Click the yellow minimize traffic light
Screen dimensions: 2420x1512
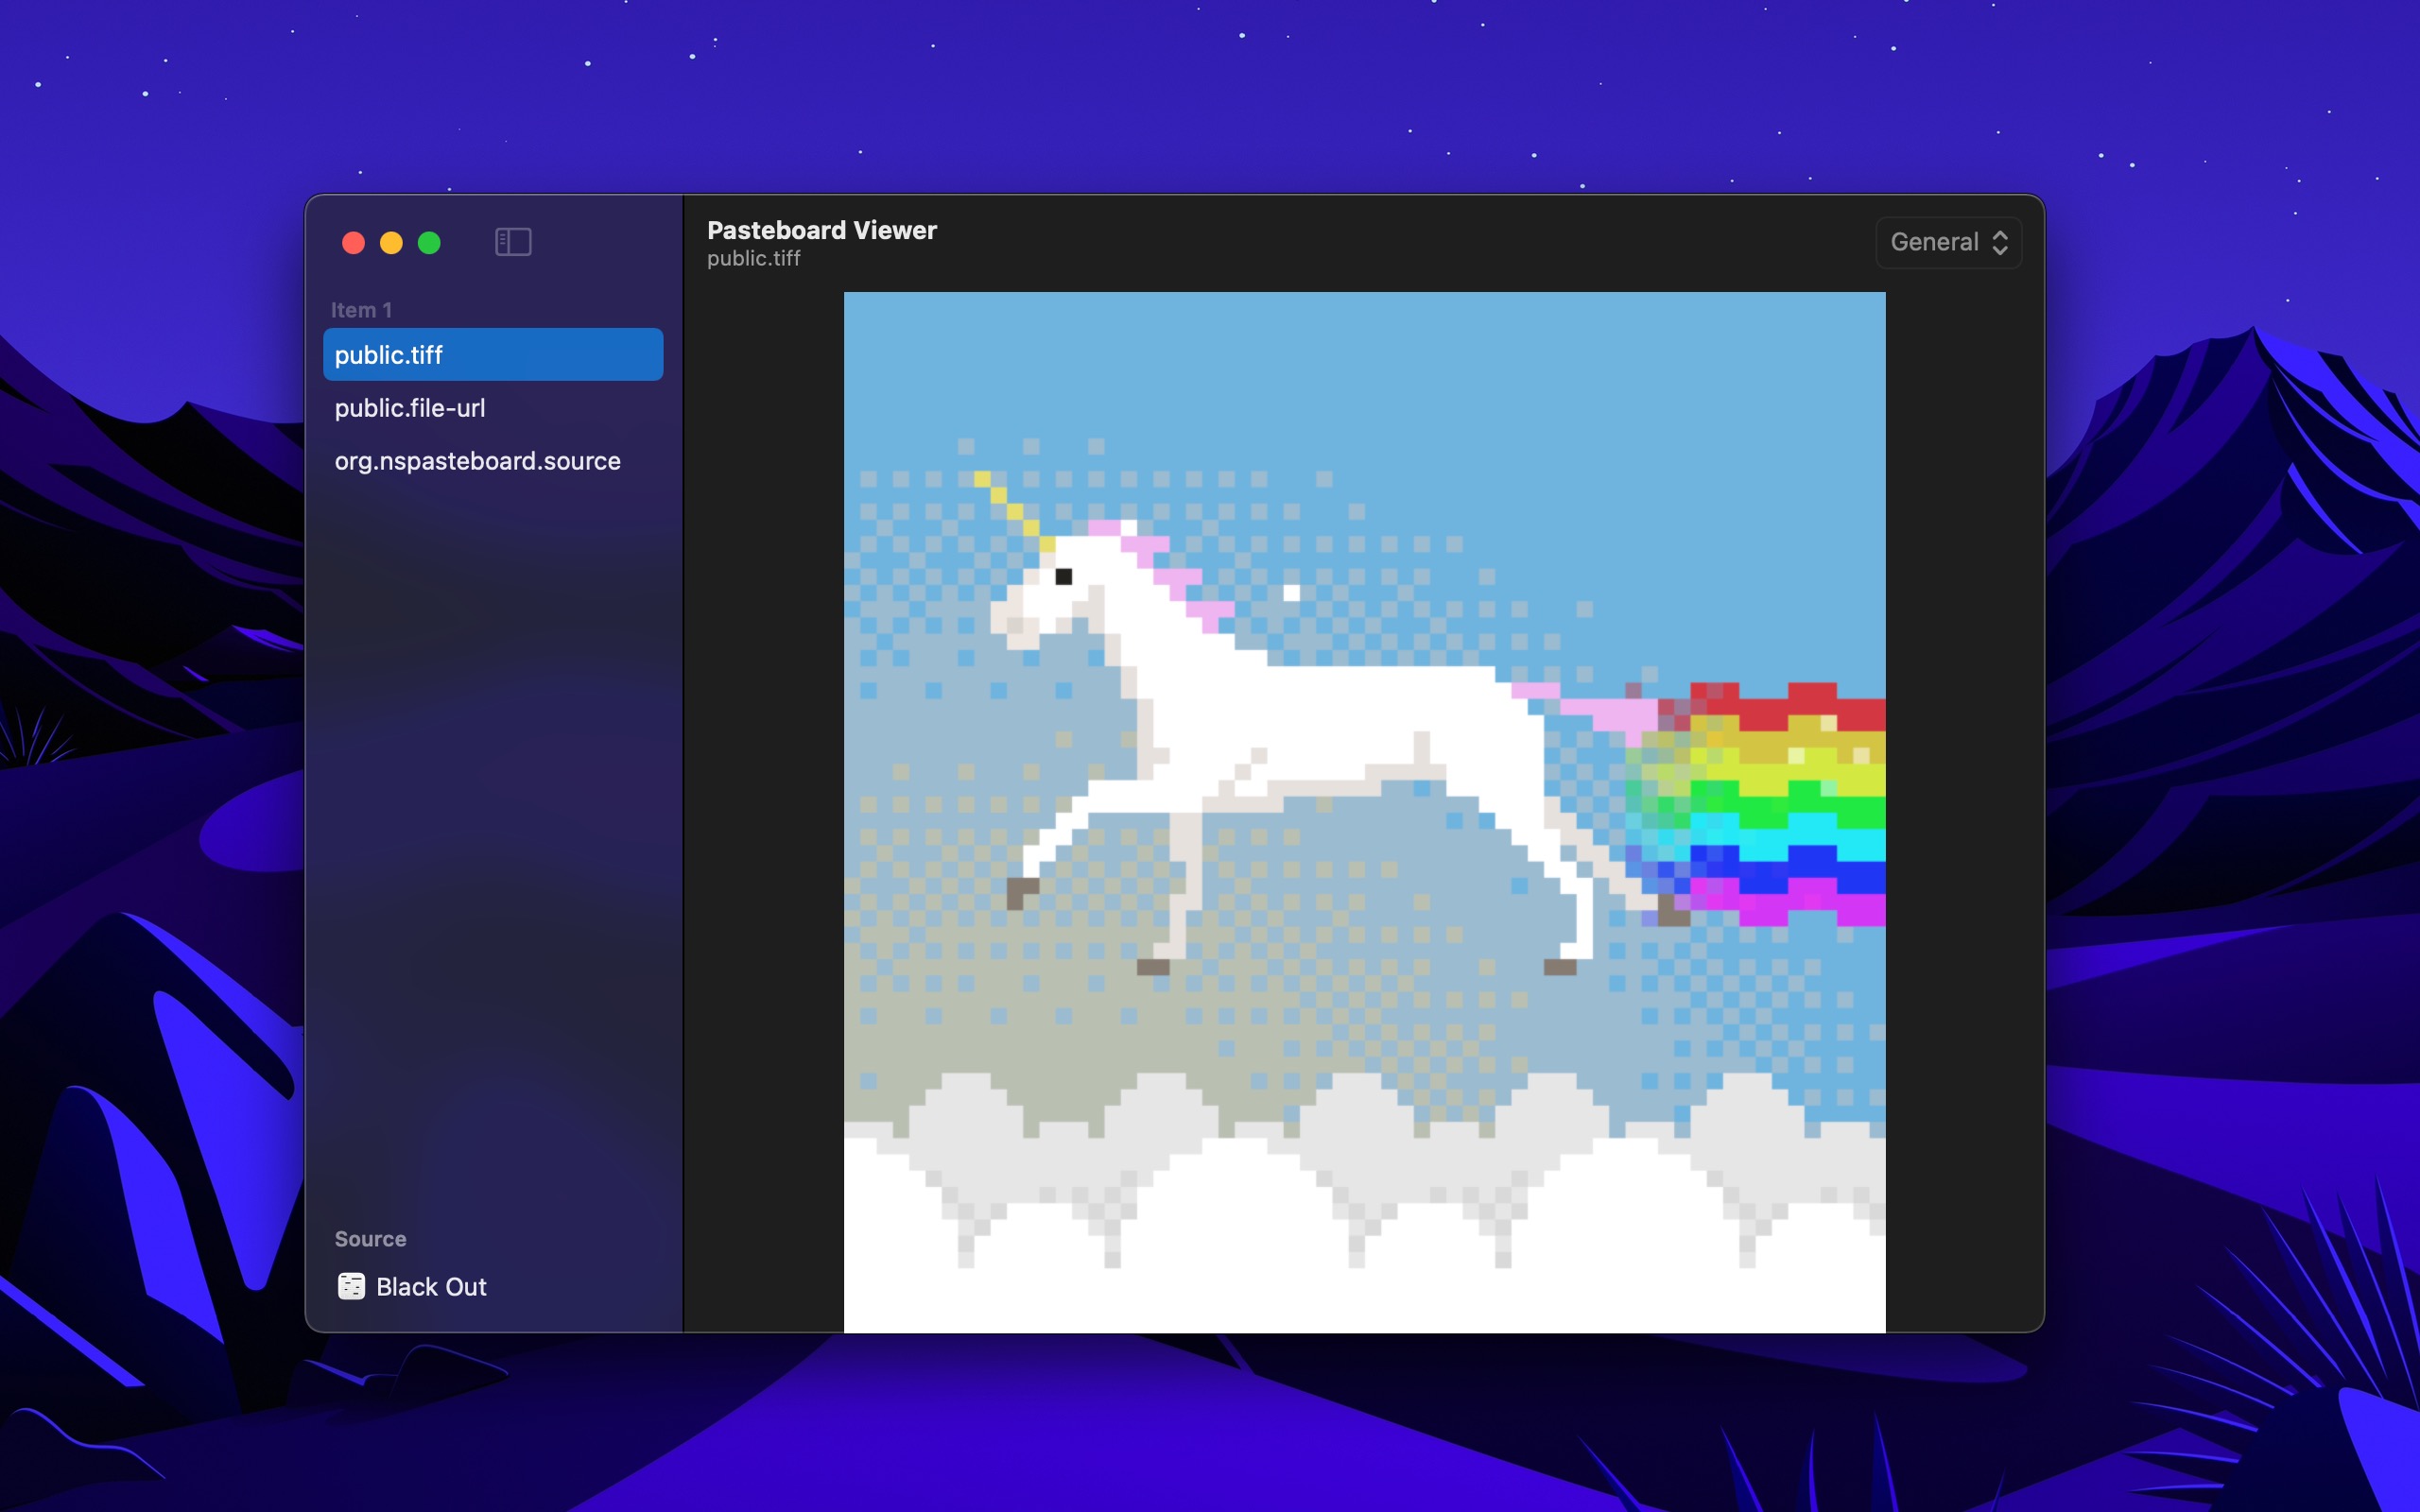tap(390, 242)
